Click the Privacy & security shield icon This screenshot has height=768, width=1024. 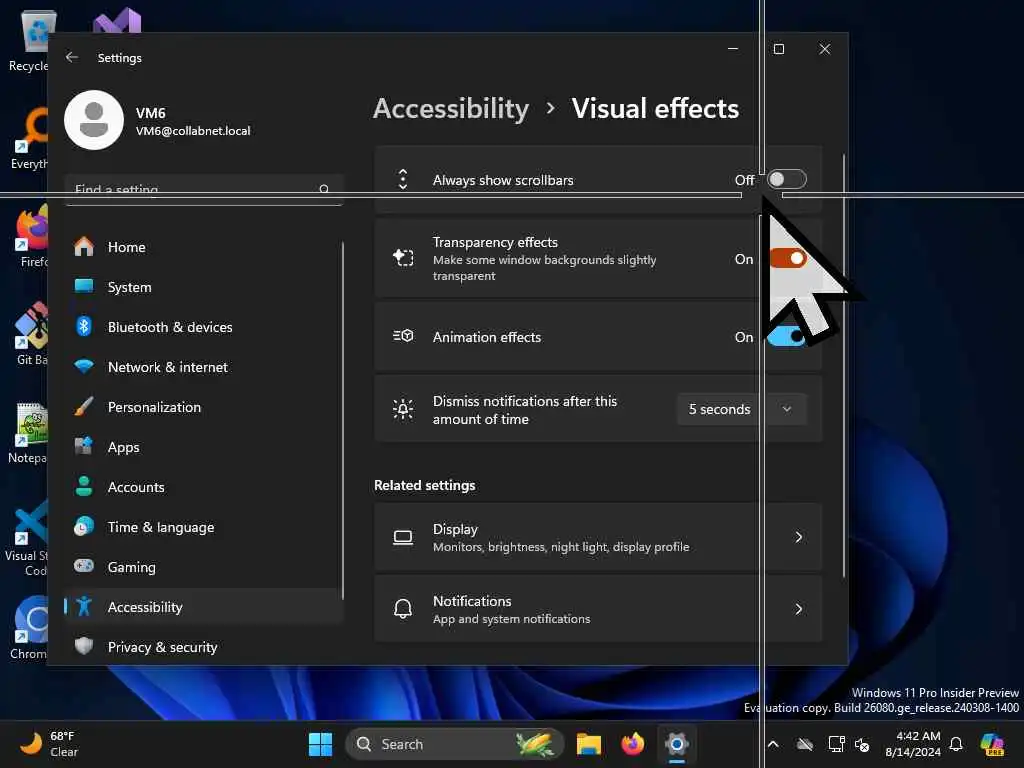84,647
